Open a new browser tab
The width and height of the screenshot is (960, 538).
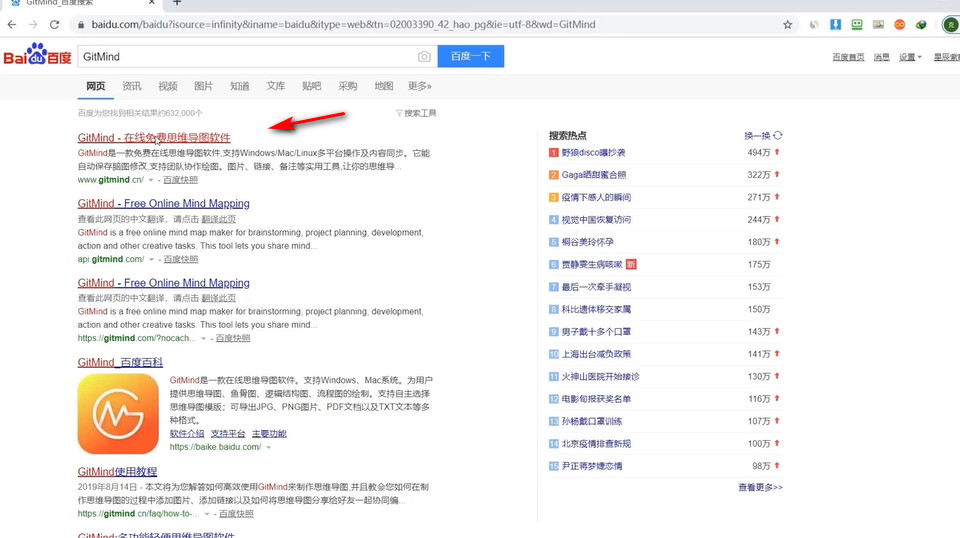177,2
